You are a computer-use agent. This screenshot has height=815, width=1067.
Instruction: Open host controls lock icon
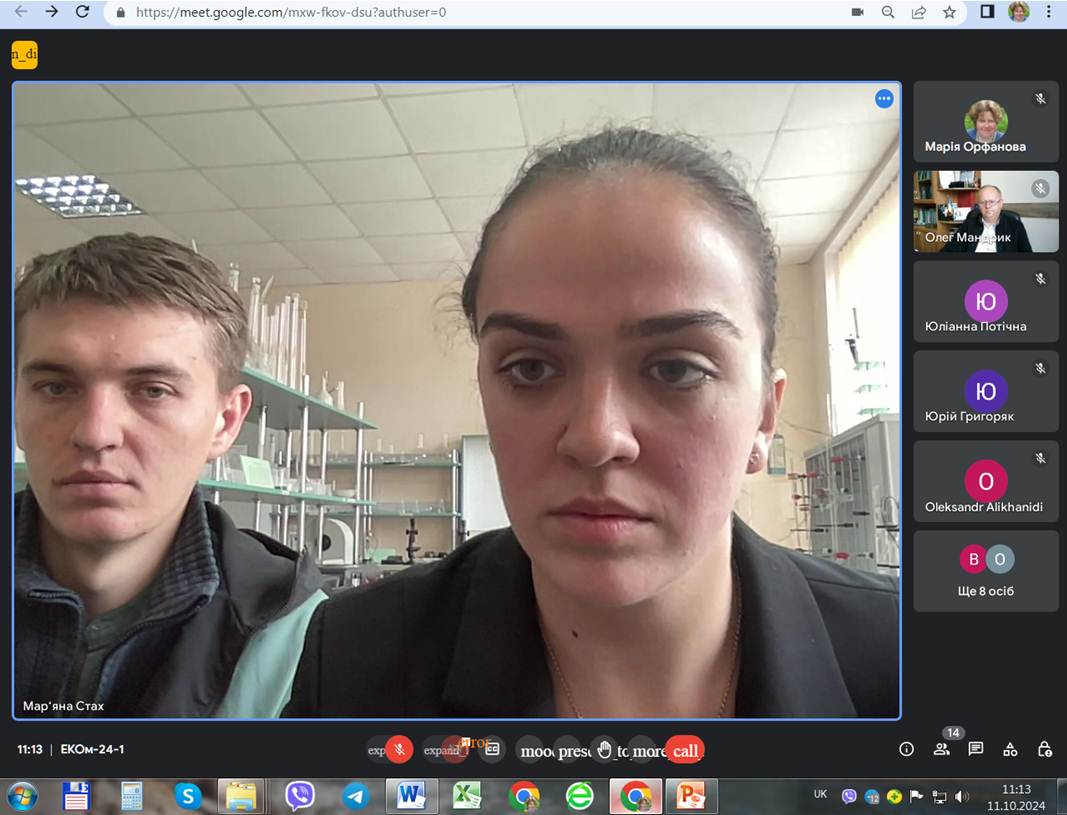pos(1045,749)
